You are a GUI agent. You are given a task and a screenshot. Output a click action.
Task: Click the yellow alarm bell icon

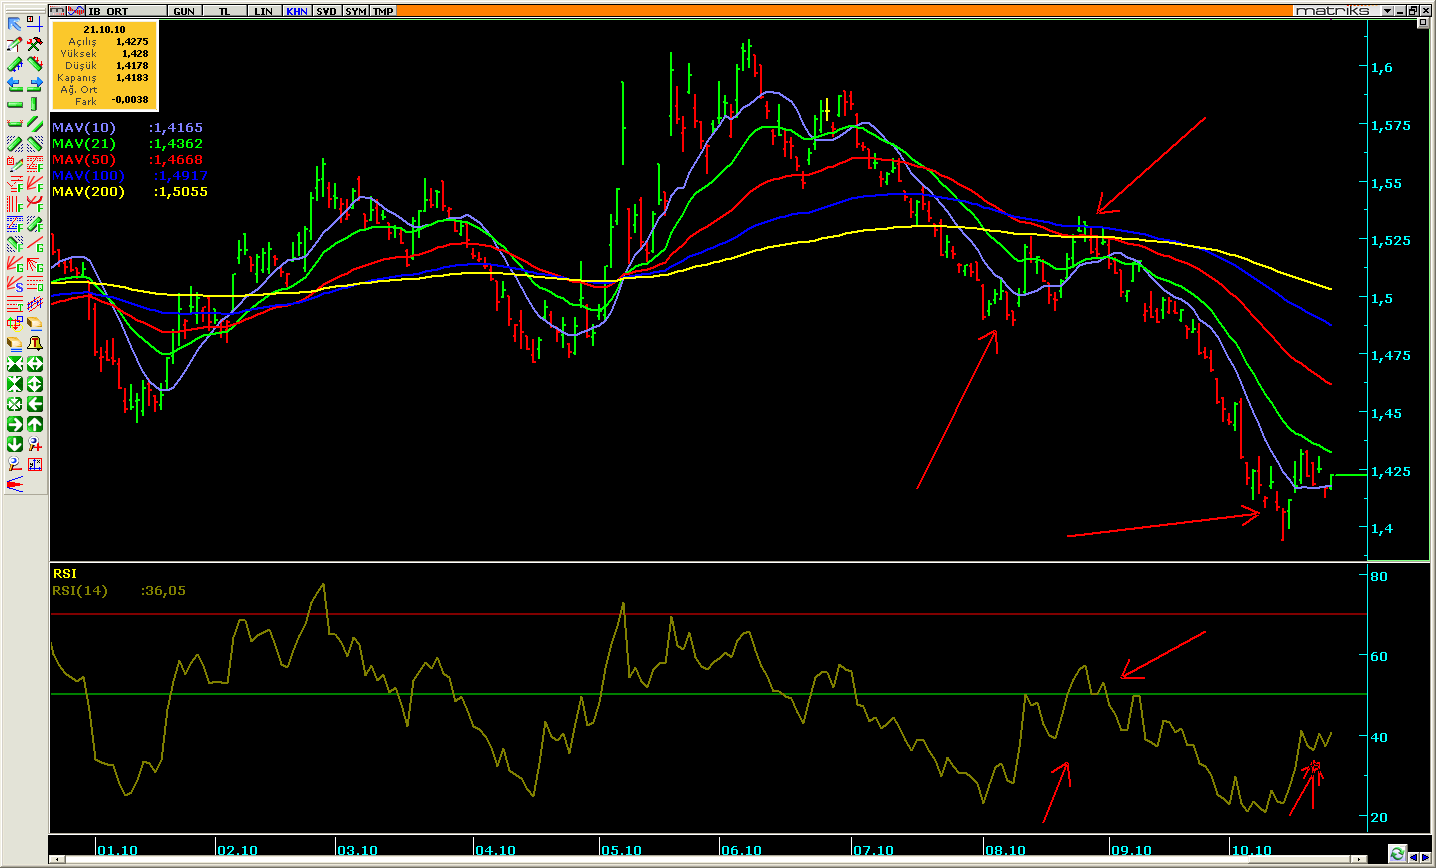[34, 344]
